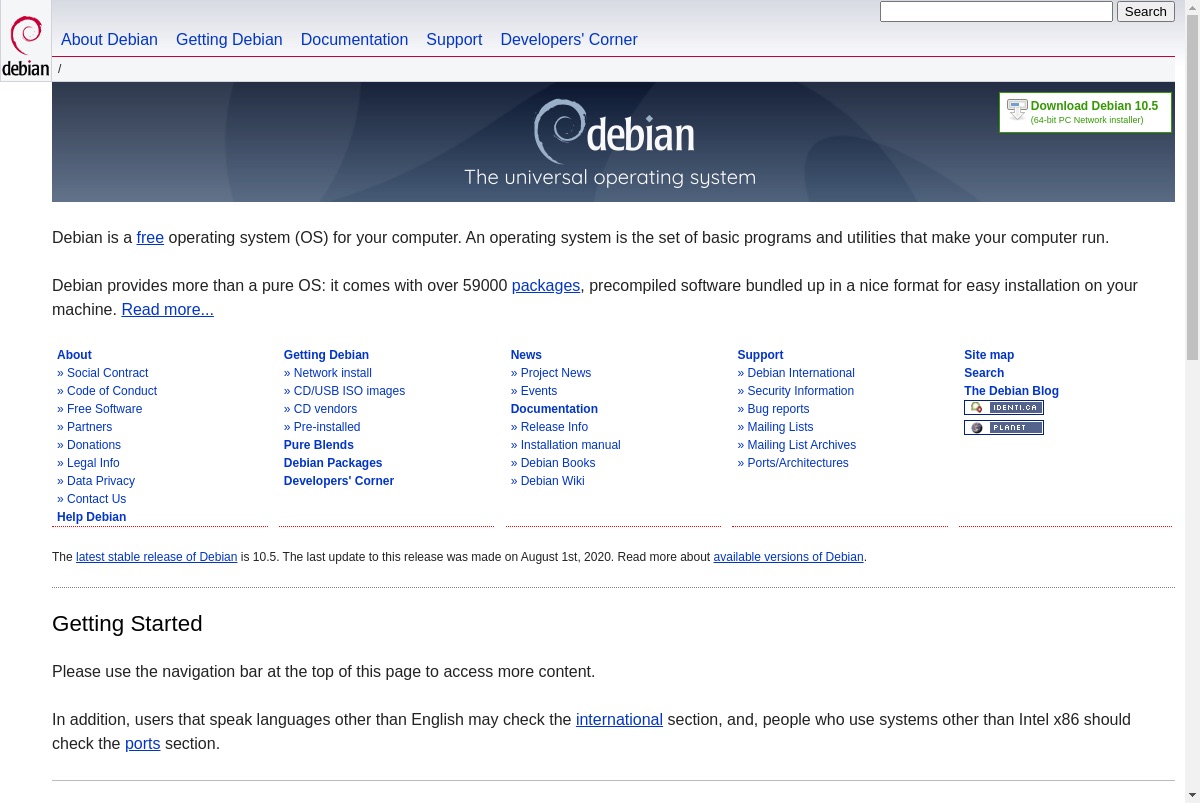Open the Getting Debian menu item
This screenshot has height=803, width=1200.
point(229,40)
